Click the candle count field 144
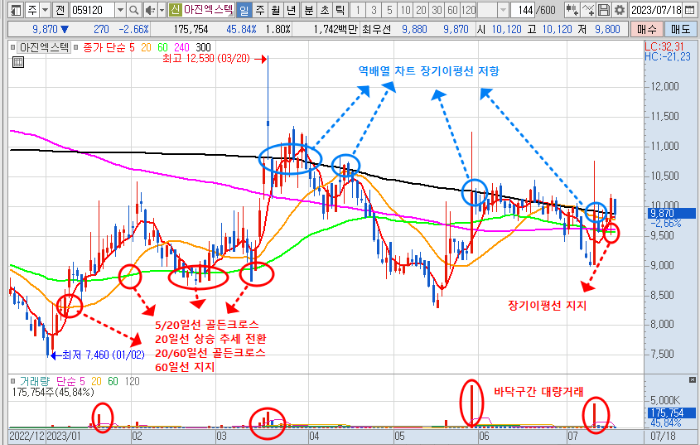Screen dimensions: 700x445 pyautogui.click(x=523, y=10)
